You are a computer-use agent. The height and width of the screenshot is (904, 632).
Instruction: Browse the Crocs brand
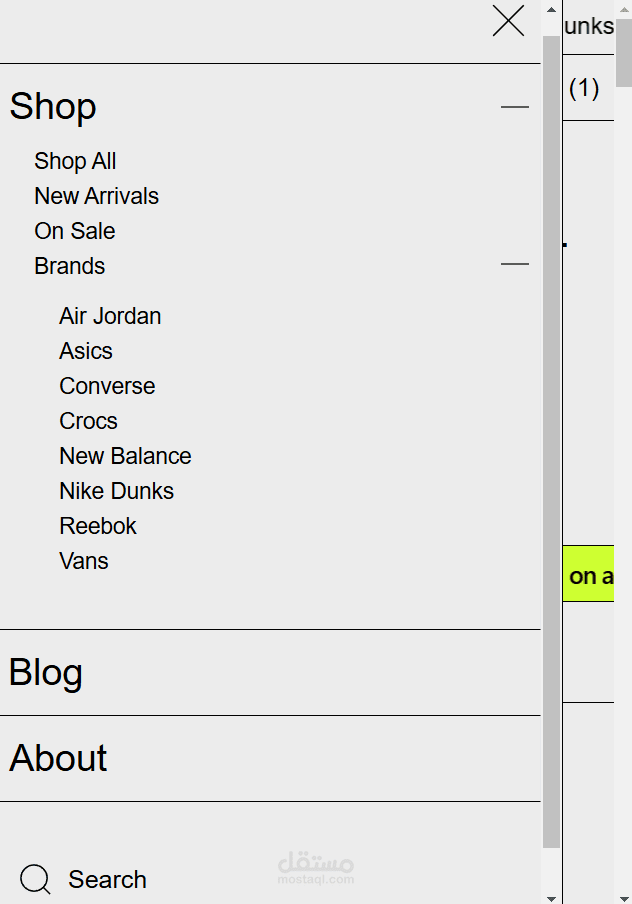[x=88, y=421]
